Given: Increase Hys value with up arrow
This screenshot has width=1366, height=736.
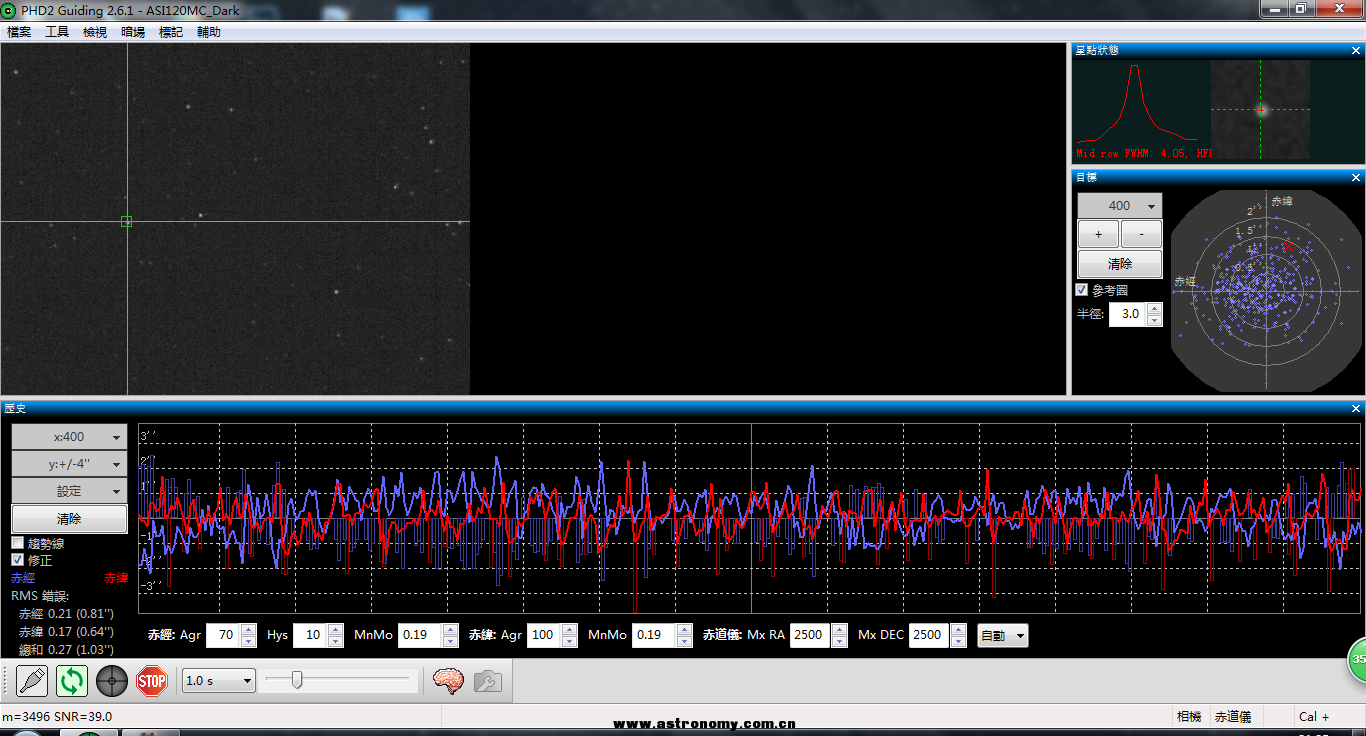Looking at the screenshot, I should (335, 629).
